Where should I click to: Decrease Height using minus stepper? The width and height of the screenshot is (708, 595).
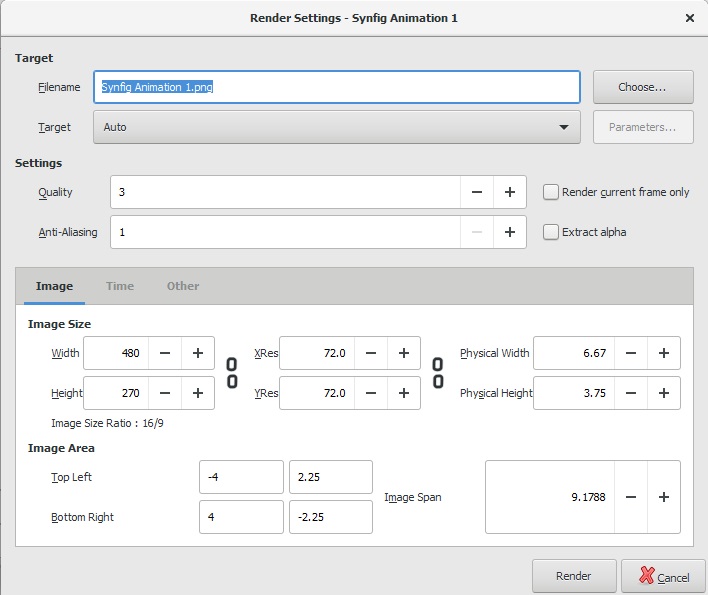[x=165, y=393]
